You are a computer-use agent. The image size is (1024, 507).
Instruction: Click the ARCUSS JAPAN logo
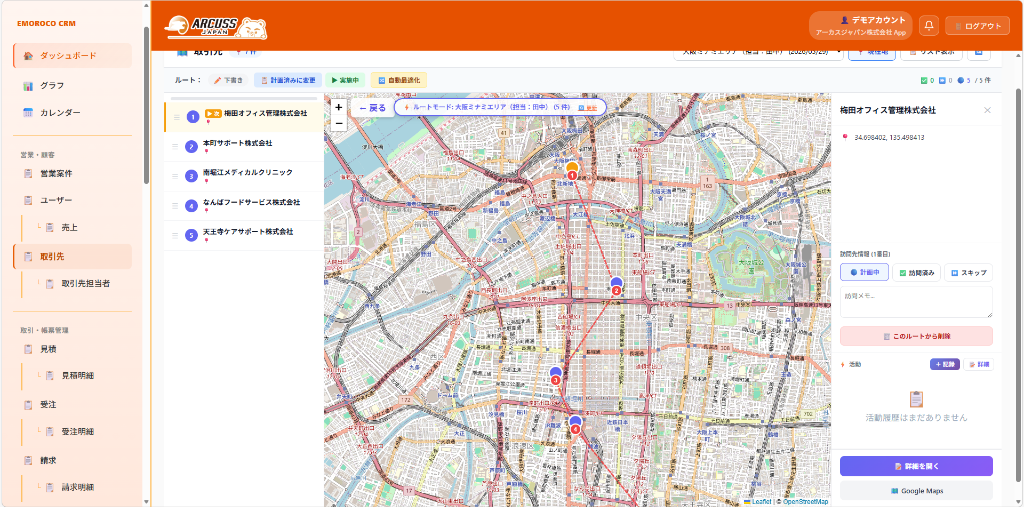pyautogui.click(x=216, y=27)
